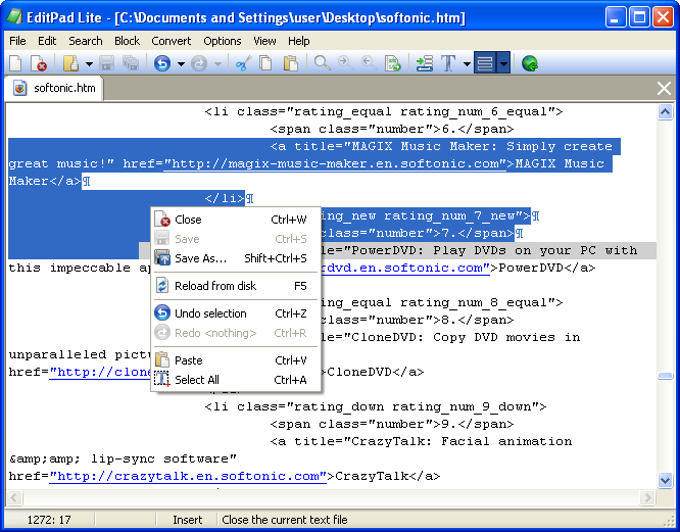Expand the Font dropdown arrow

point(467,64)
